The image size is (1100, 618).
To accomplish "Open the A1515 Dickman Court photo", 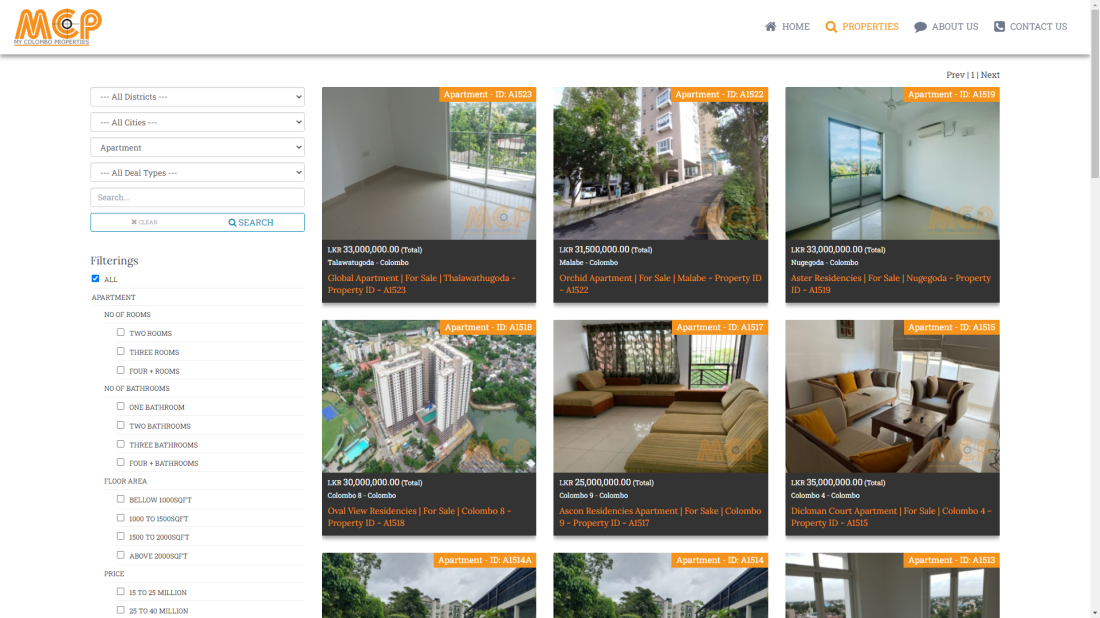I will pos(892,396).
